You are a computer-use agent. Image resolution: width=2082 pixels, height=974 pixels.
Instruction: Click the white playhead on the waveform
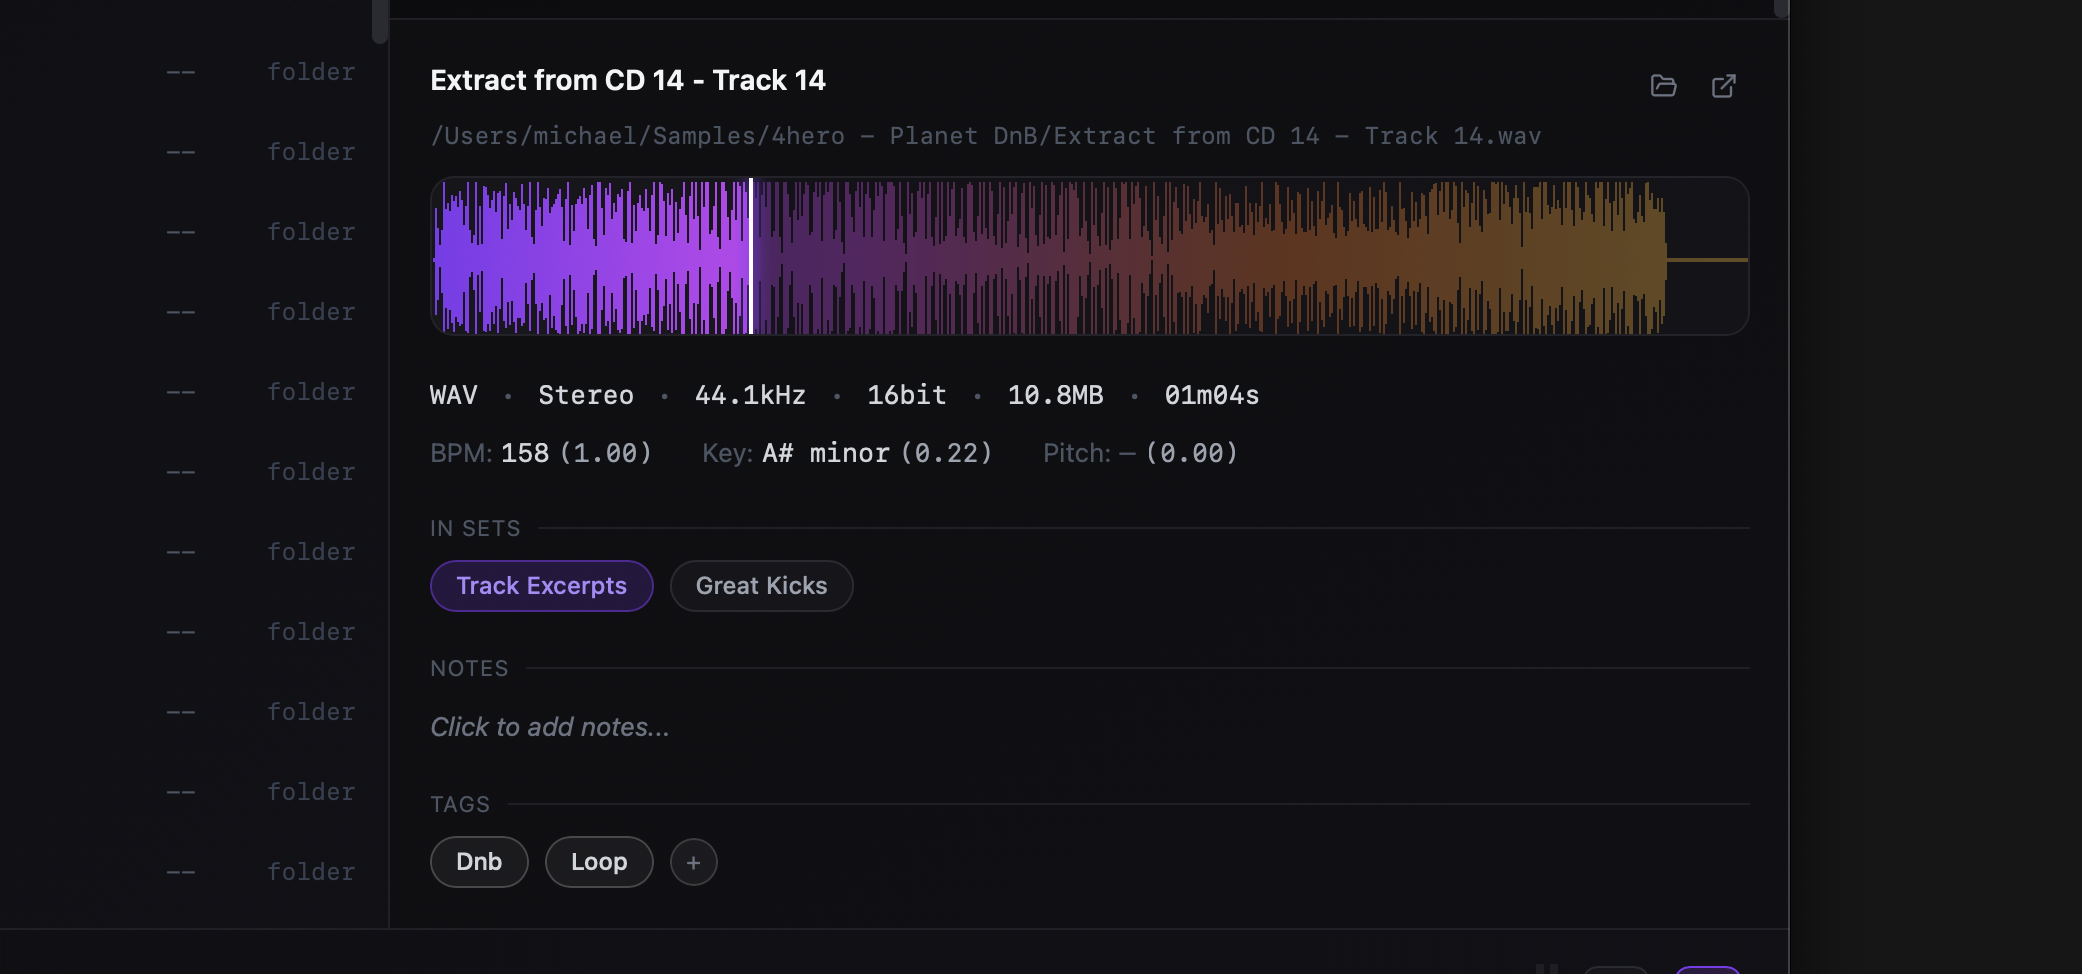[x=751, y=256]
